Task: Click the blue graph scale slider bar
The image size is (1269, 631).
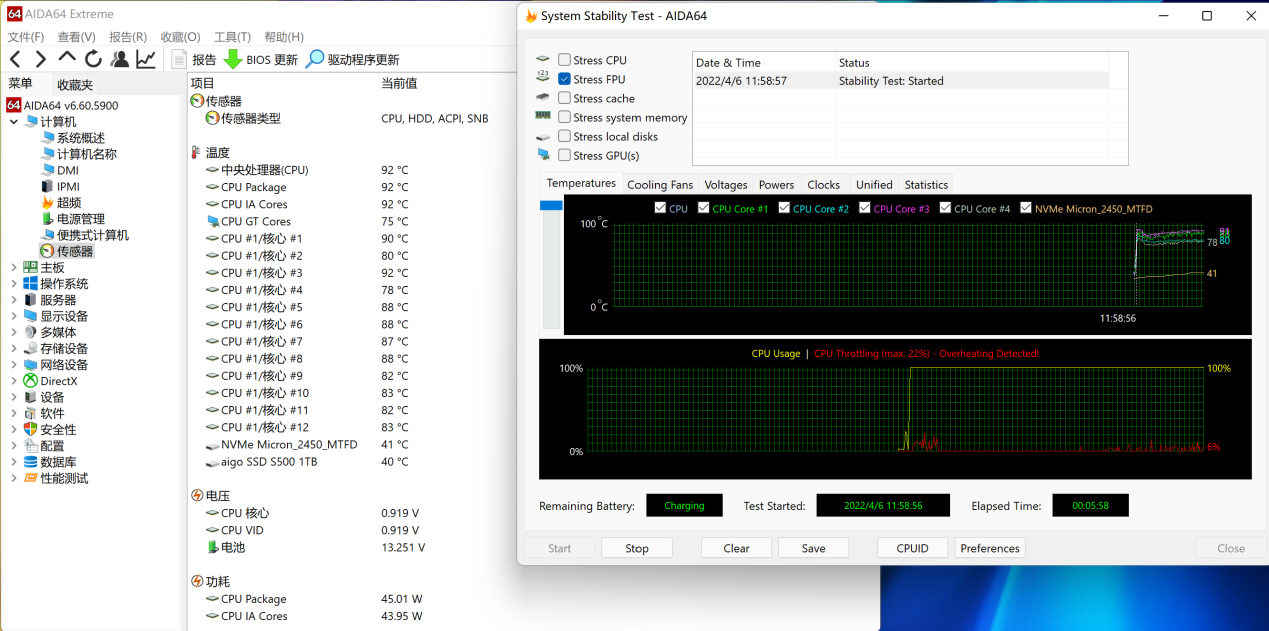Action: point(551,205)
